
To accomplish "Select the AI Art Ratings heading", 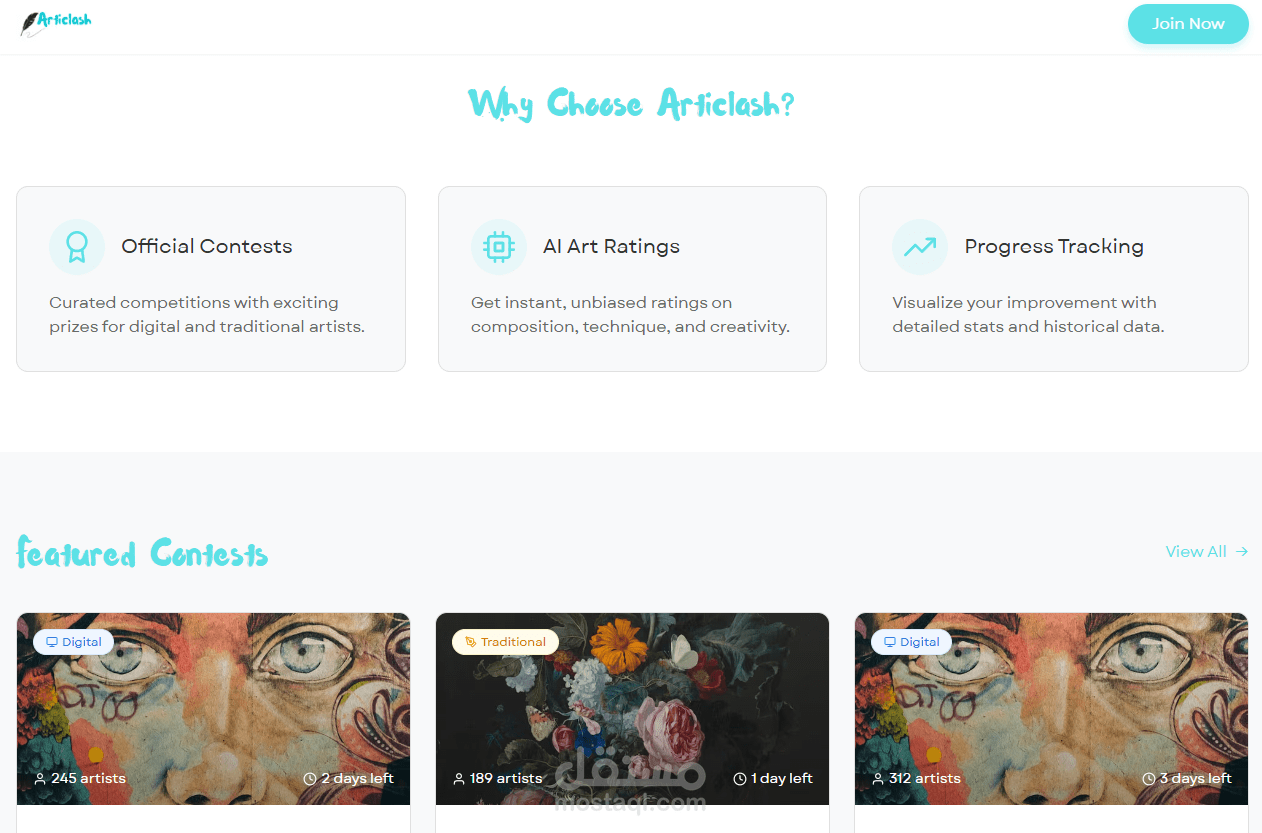I will pos(611,246).
